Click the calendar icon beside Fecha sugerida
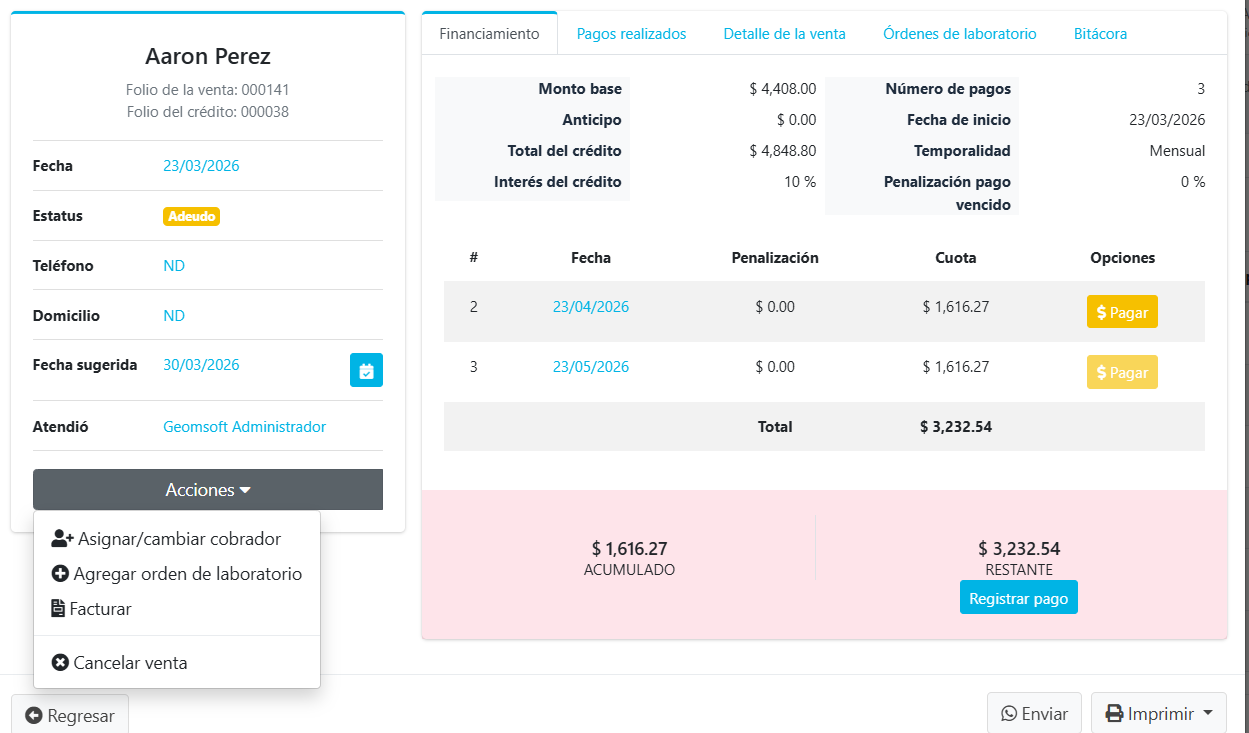1249x733 pixels. click(x=366, y=370)
